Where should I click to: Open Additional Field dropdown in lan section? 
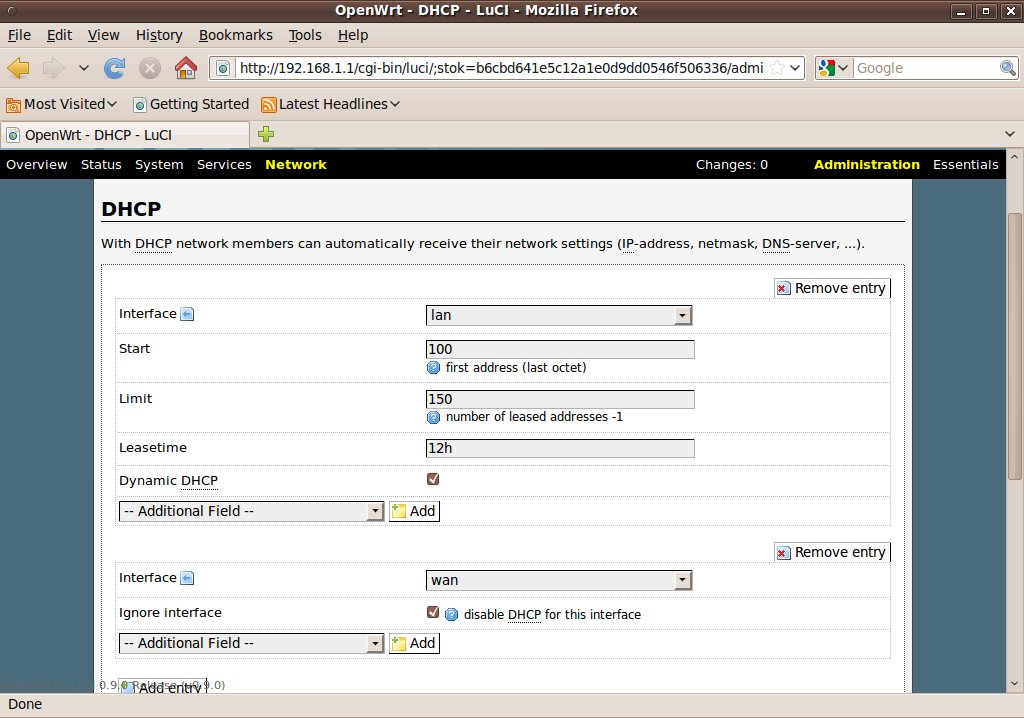pos(251,511)
